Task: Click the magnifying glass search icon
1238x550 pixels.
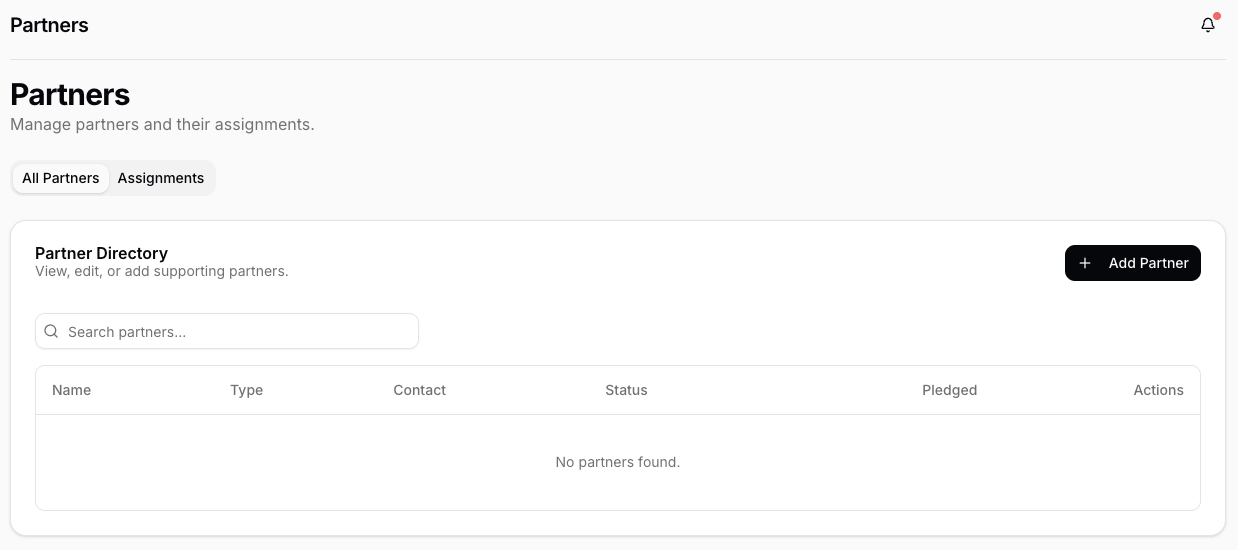Action: (x=52, y=332)
